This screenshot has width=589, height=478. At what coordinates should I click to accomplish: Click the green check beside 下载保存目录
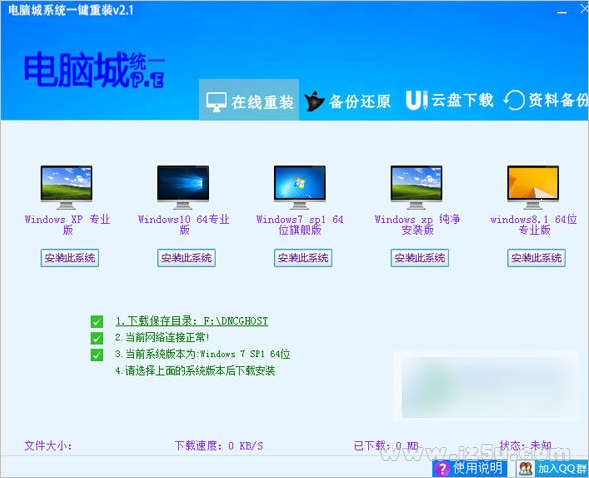pyautogui.click(x=97, y=322)
